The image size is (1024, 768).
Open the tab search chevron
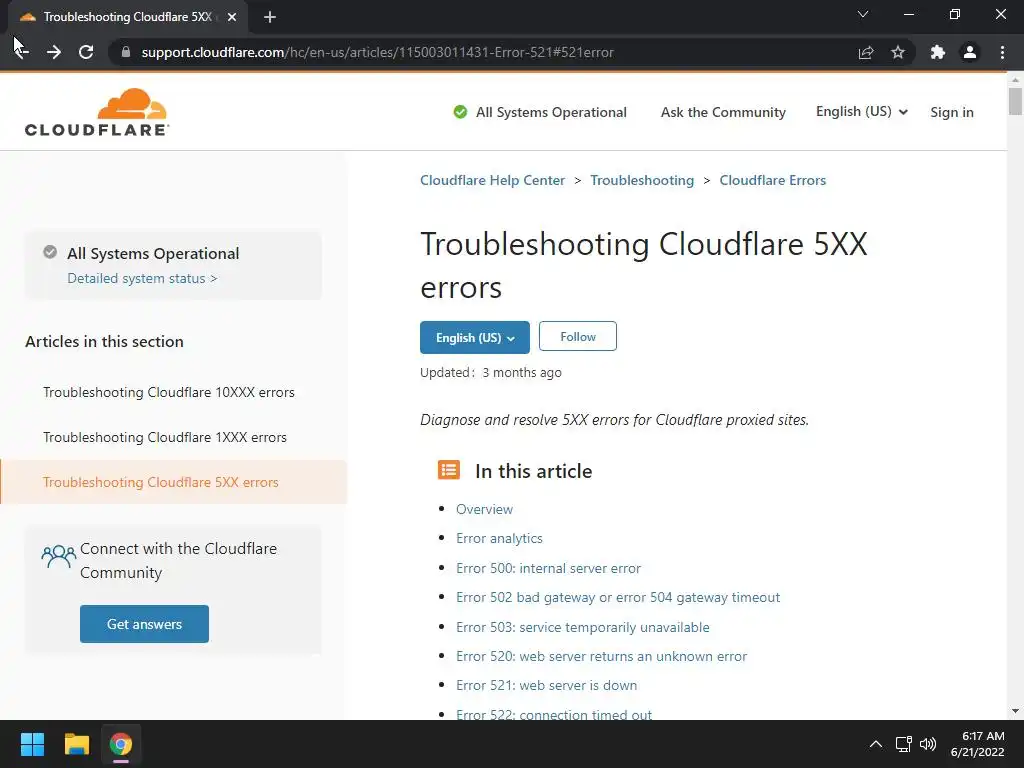click(863, 14)
